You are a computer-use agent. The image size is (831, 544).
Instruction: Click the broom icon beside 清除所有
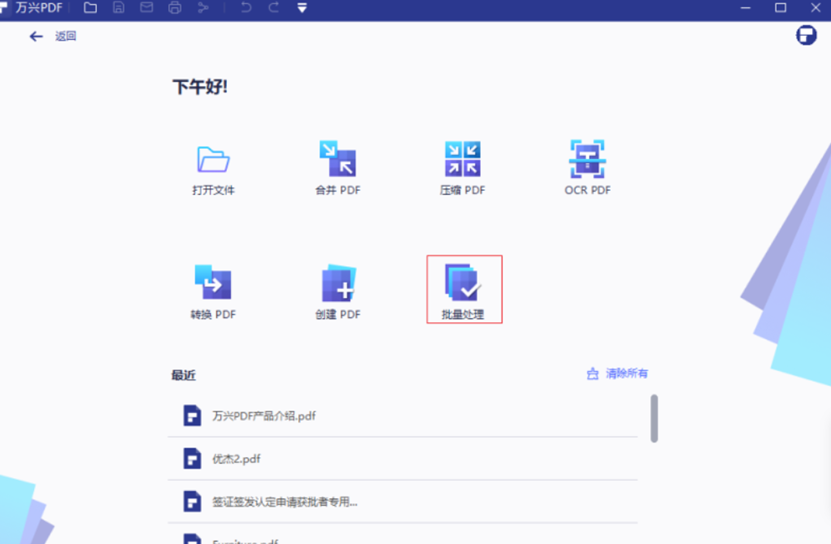[593, 374]
